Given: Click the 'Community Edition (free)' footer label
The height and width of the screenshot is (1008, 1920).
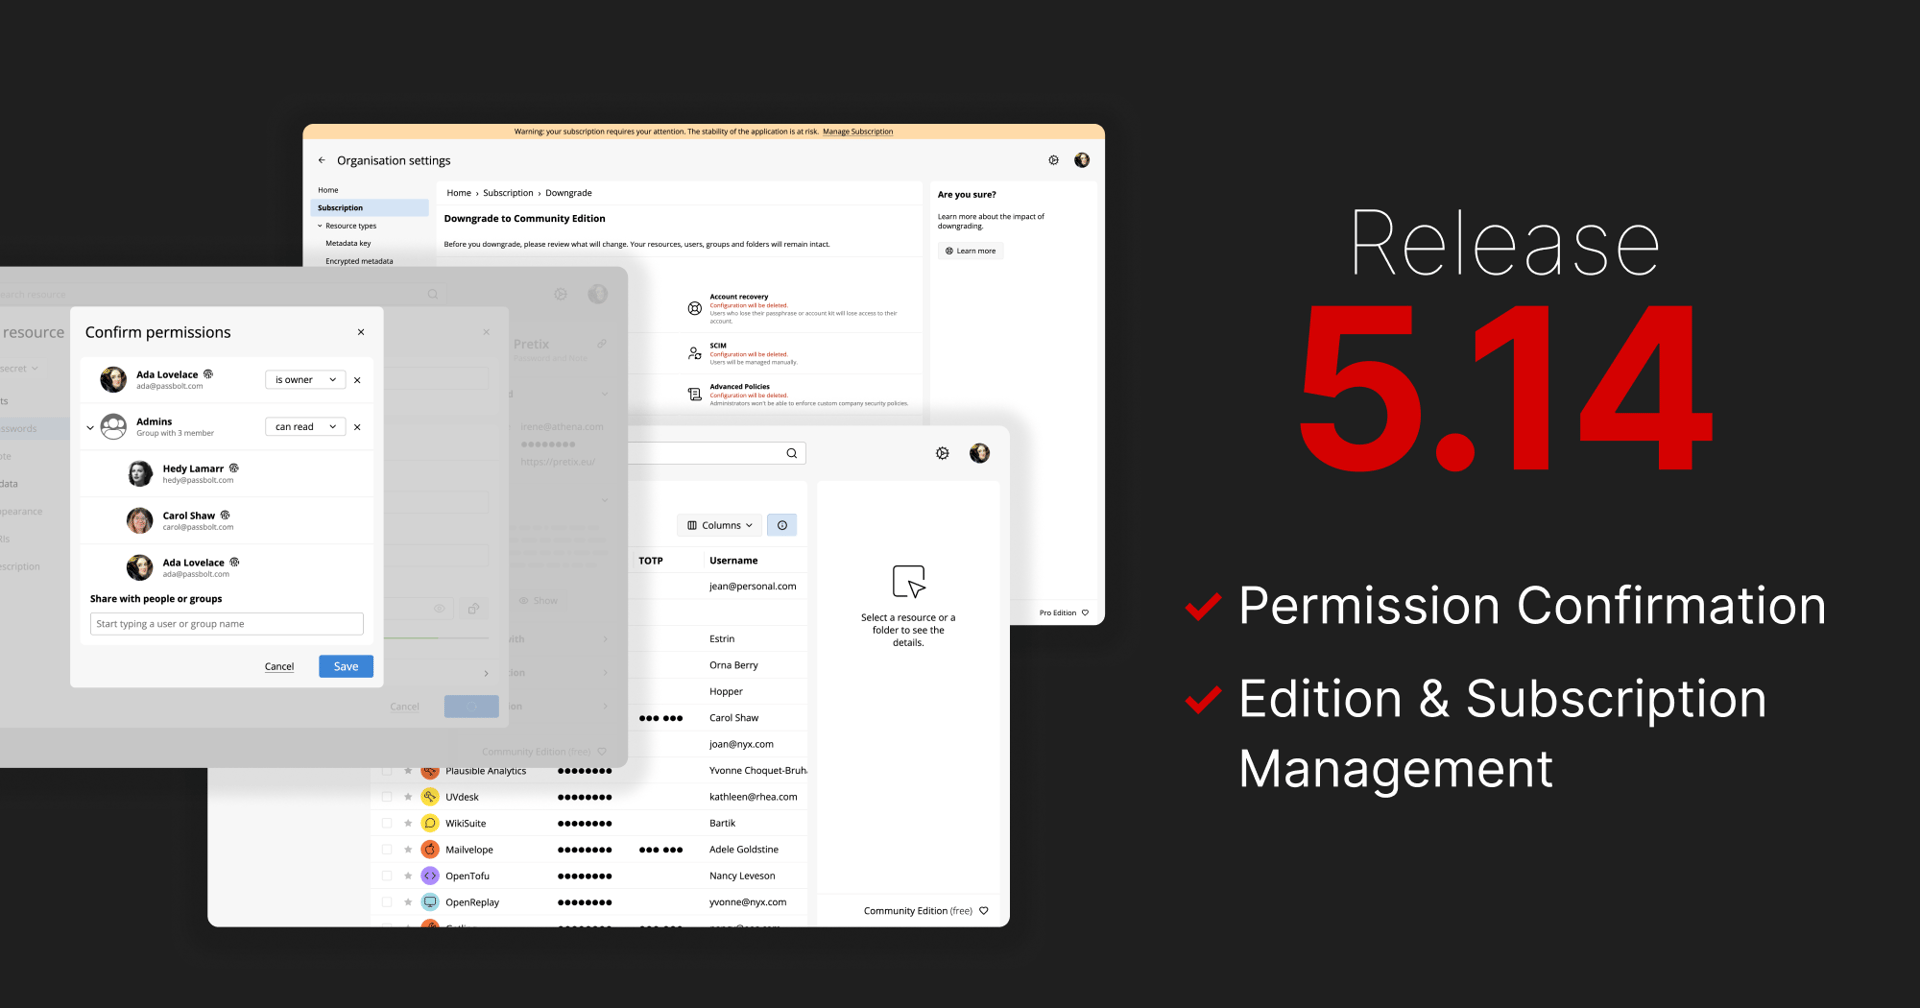Looking at the screenshot, I should tap(918, 911).
